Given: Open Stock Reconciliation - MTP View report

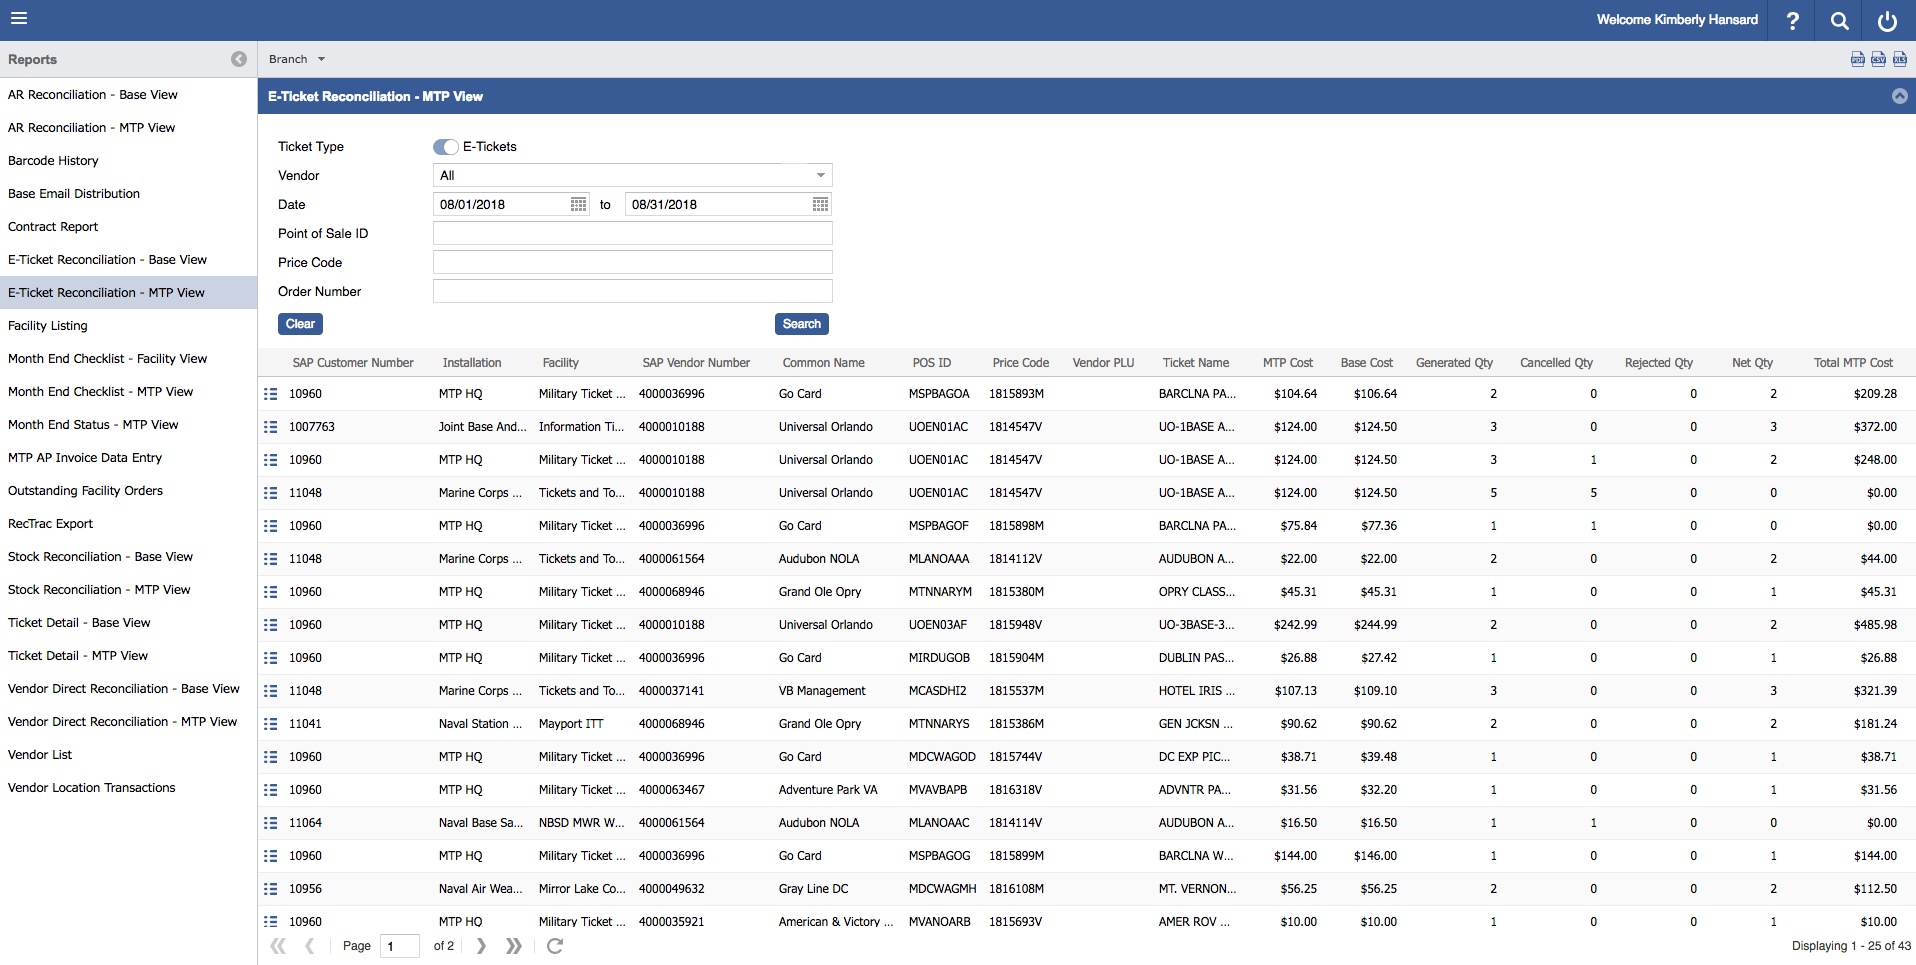Looking at the screenshot, I should [99, 590].
